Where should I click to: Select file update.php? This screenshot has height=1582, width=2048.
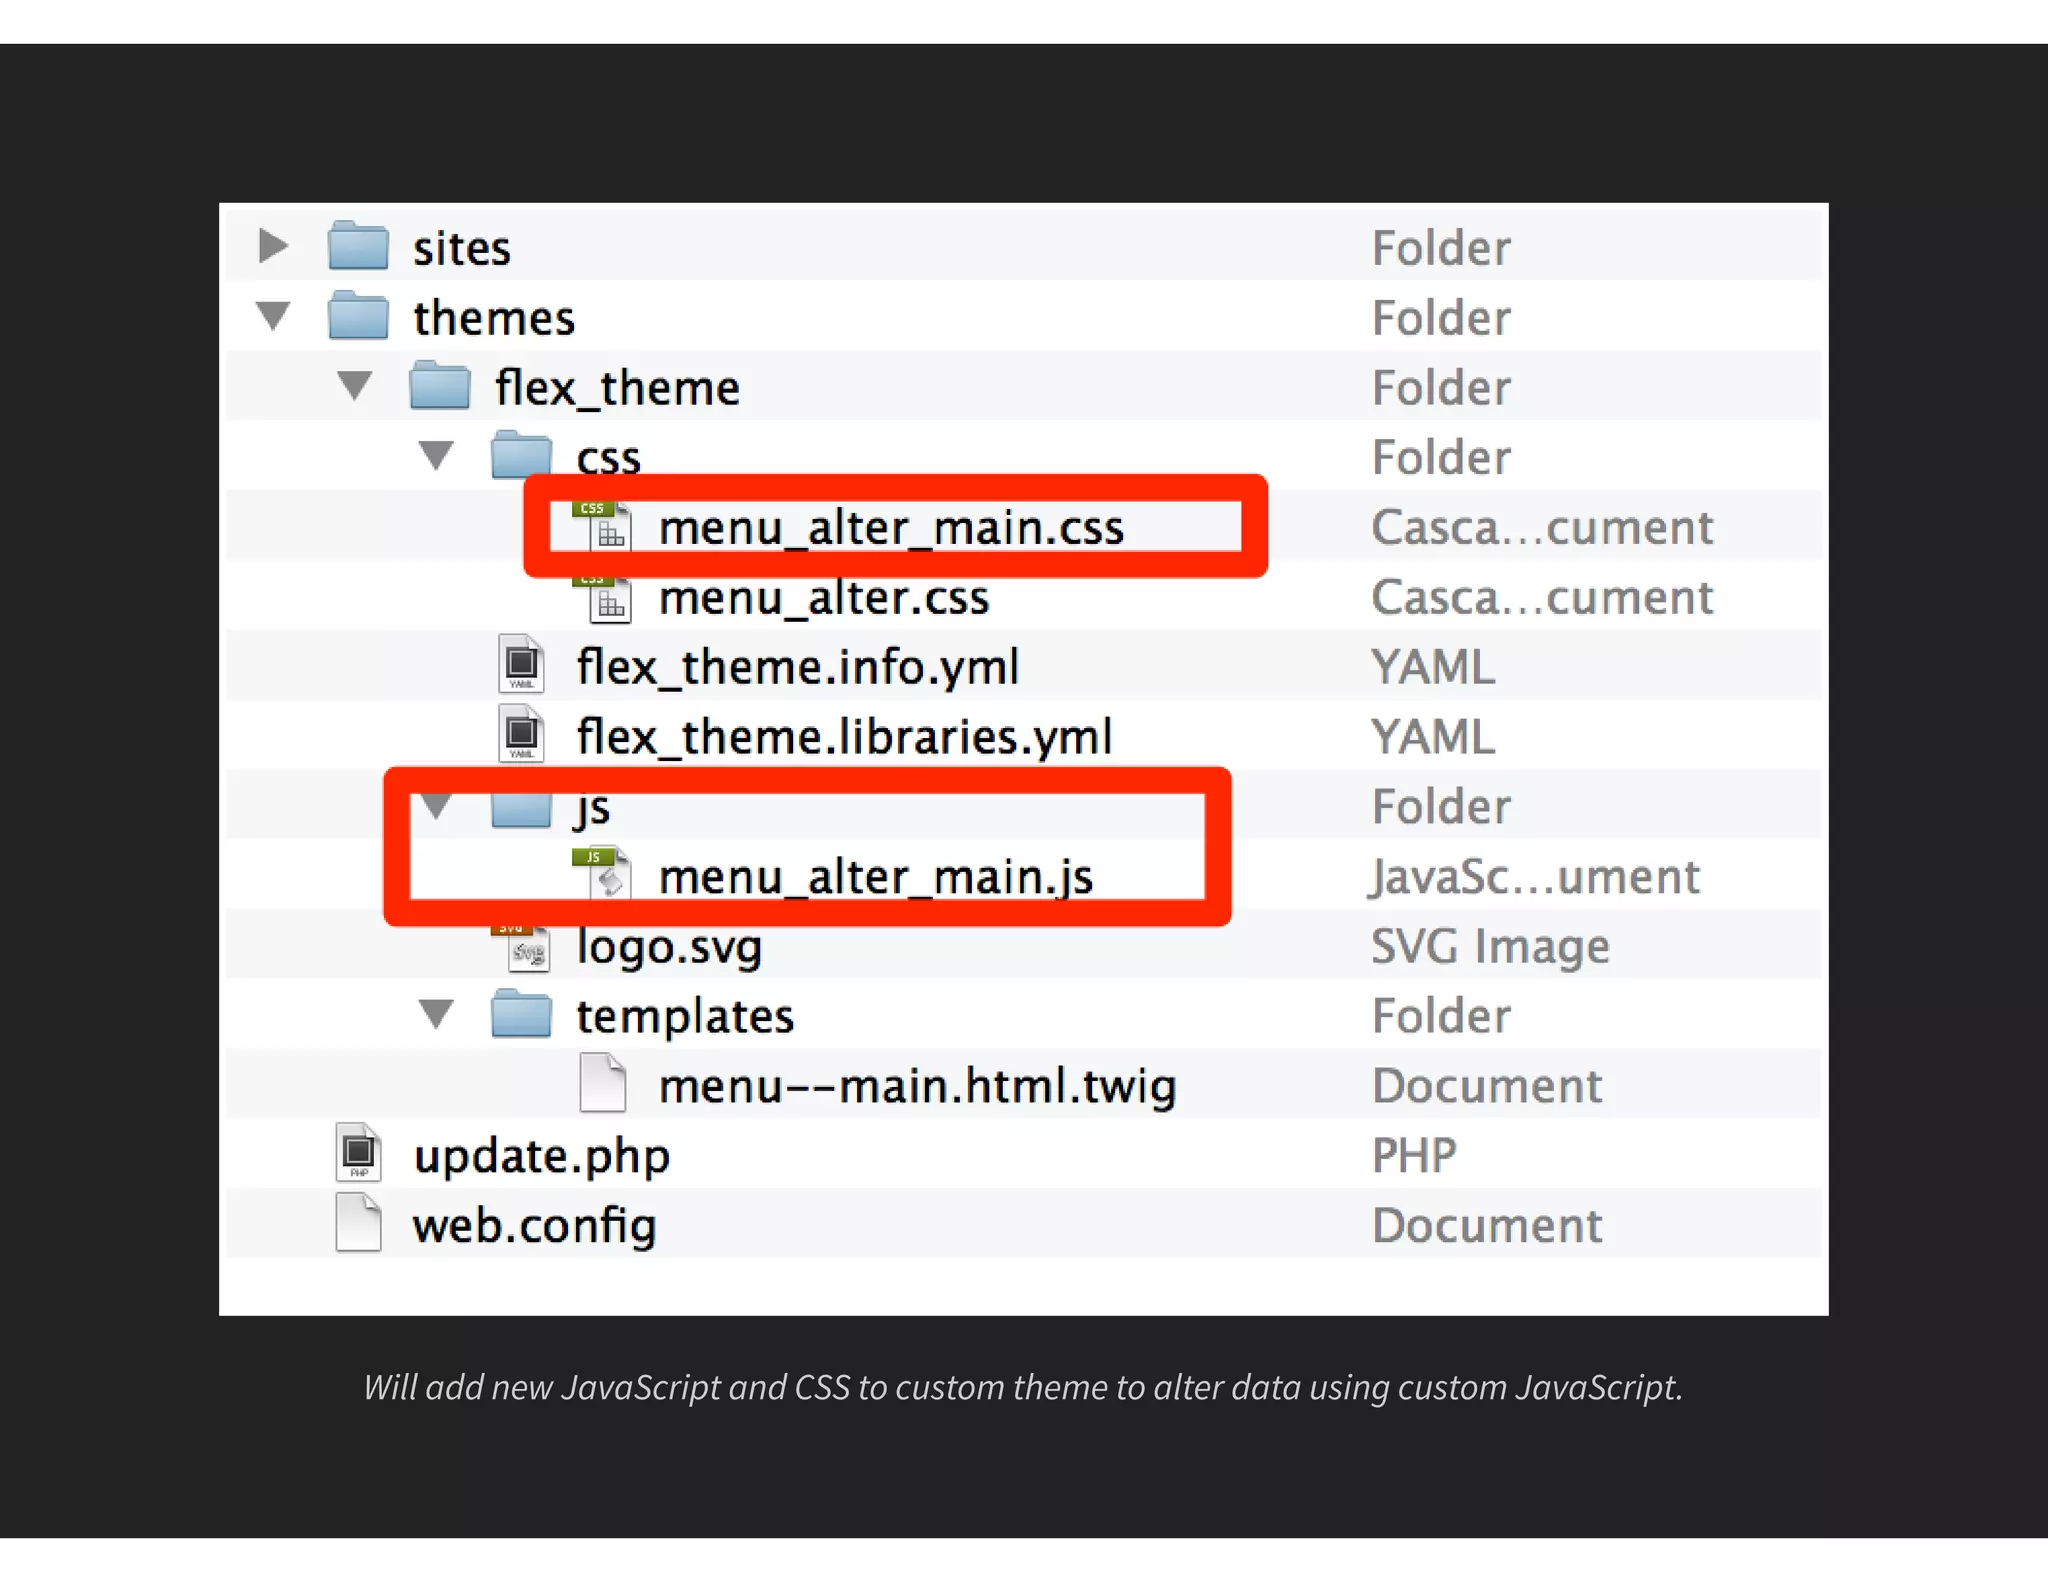pos(541,1157)
